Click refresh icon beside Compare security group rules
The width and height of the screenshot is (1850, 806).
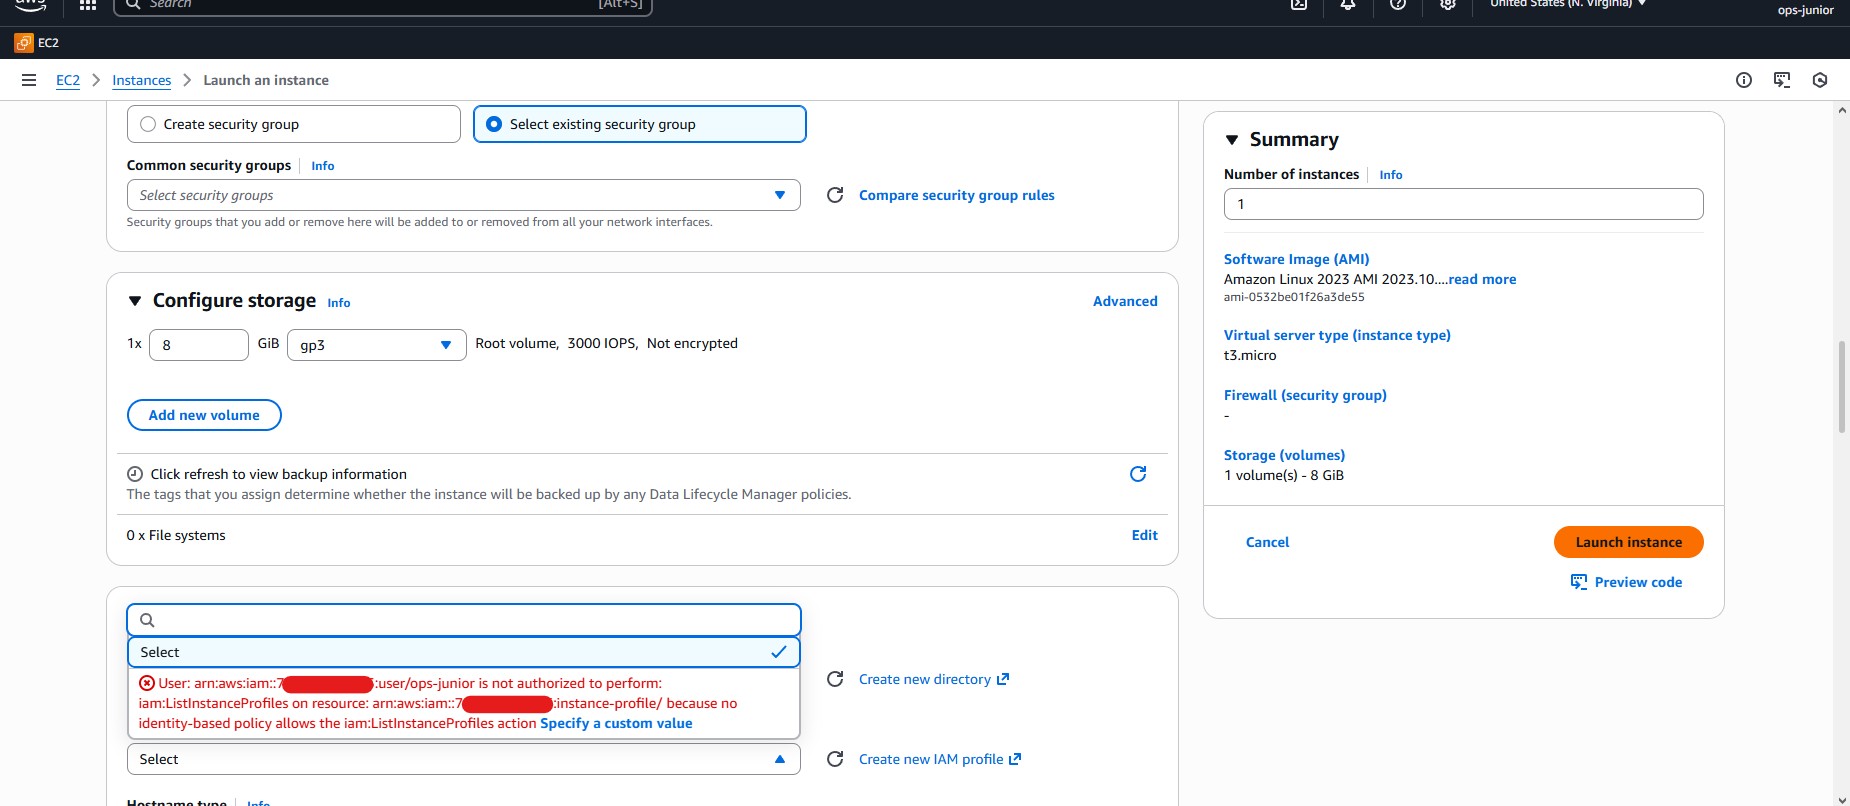835,195
